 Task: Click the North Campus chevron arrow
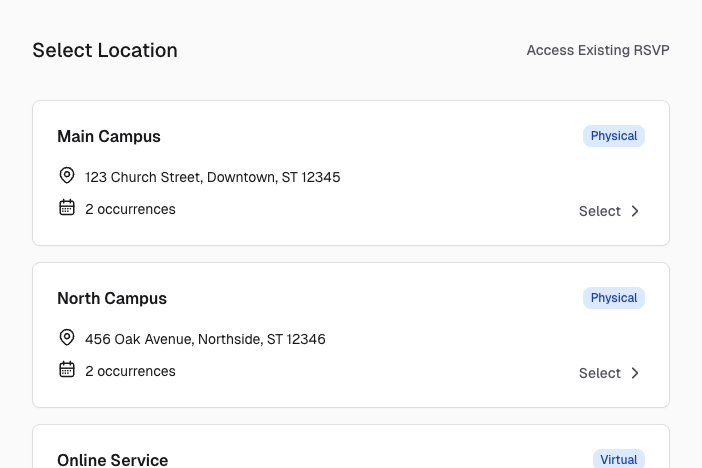(x=634, y=373)
